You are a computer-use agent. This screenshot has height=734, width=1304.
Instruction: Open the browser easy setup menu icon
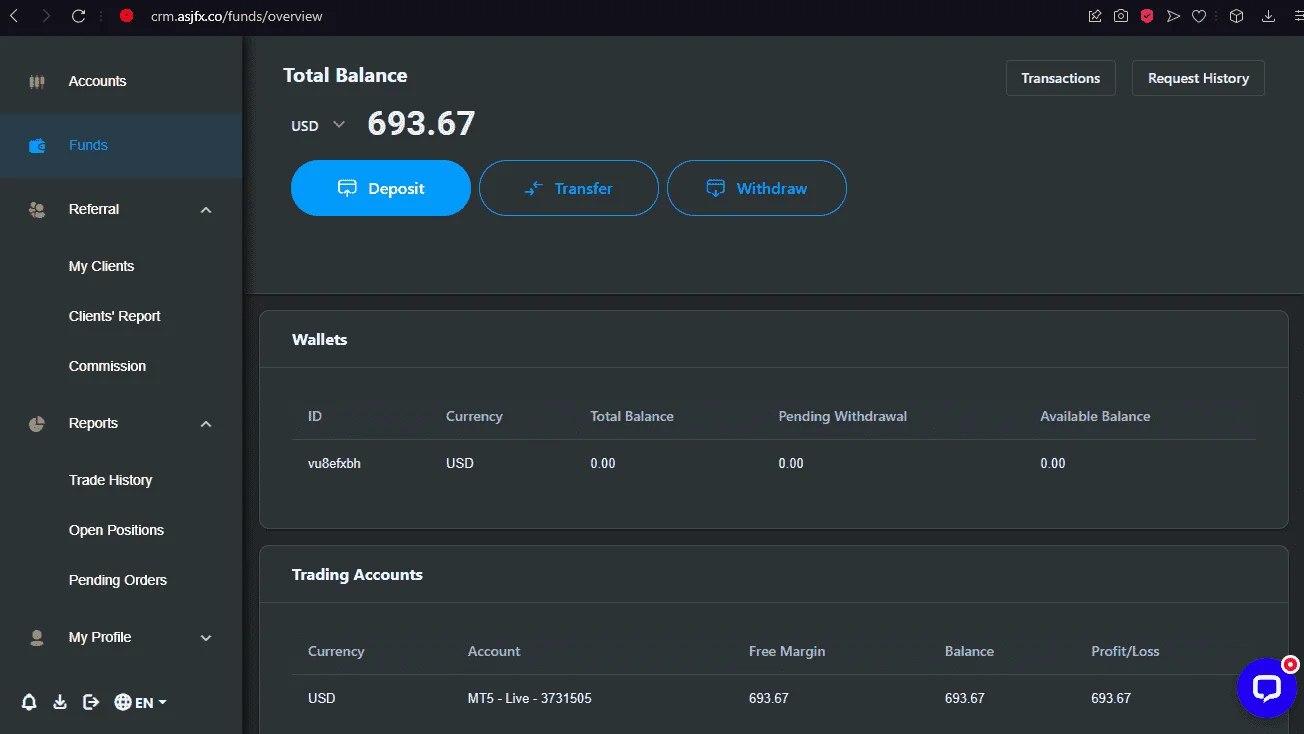pyautogui.click(x=1298, y=16)
